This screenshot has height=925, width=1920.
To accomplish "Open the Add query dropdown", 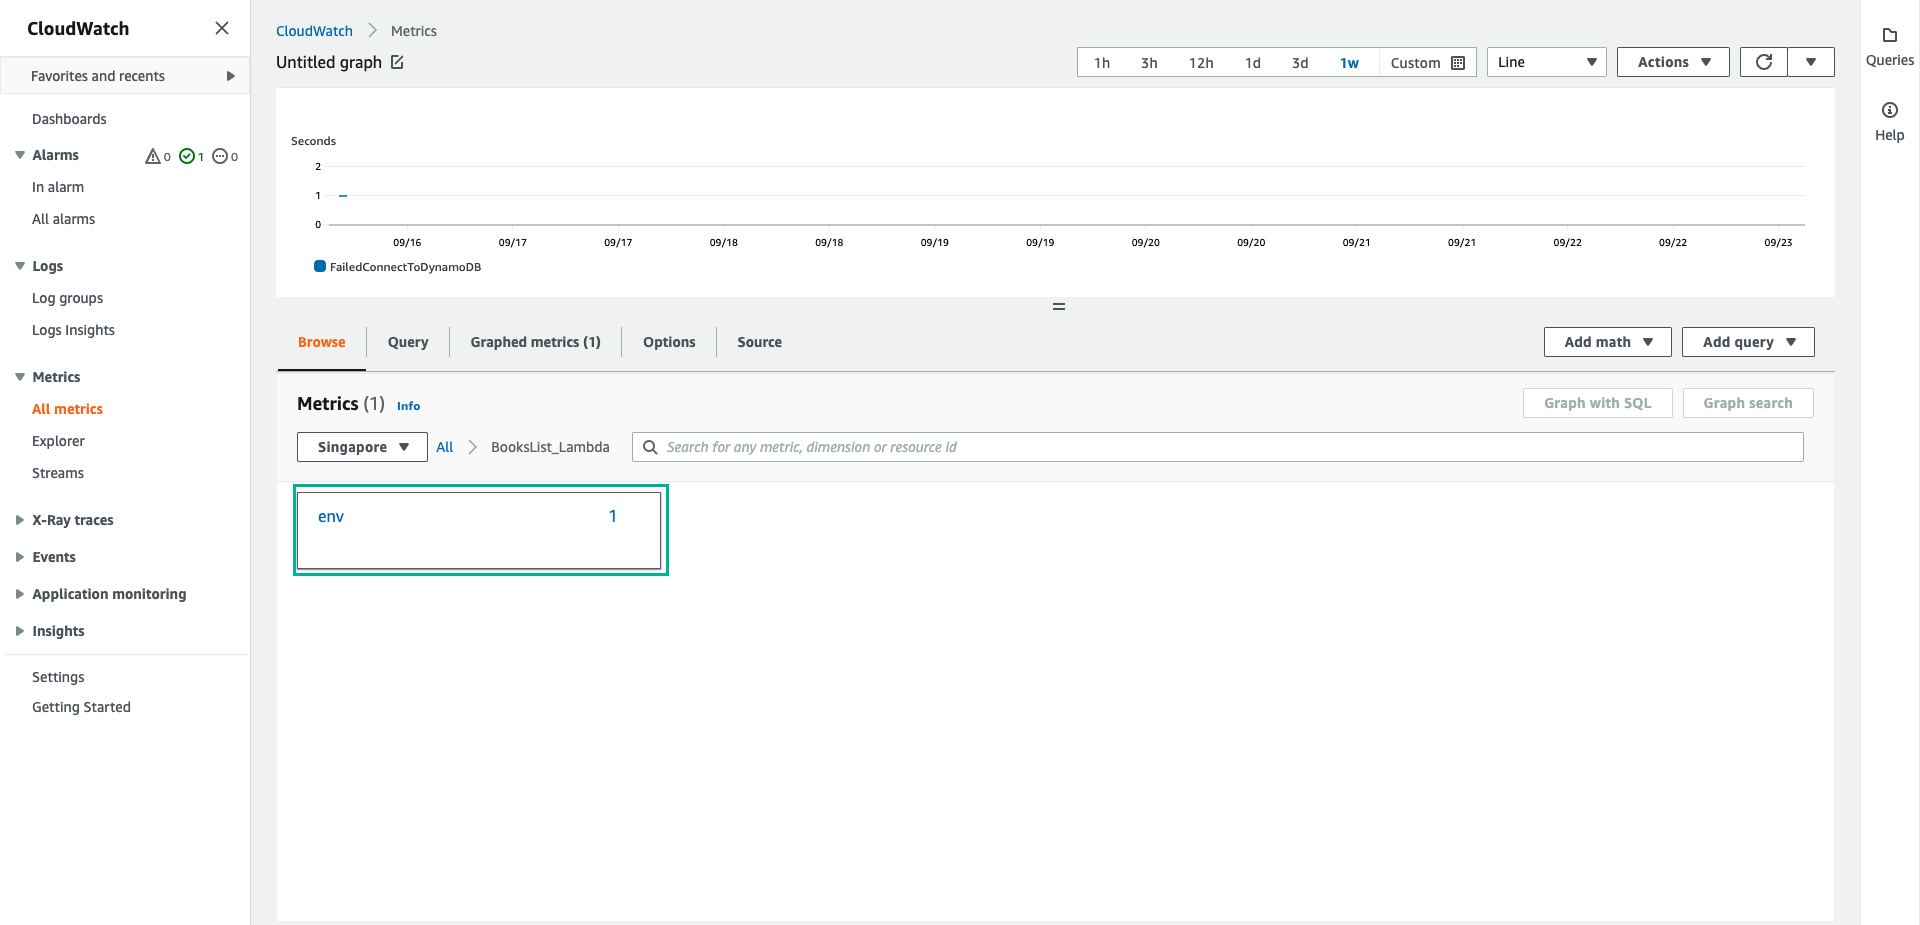I will (x=1748, y=342).
